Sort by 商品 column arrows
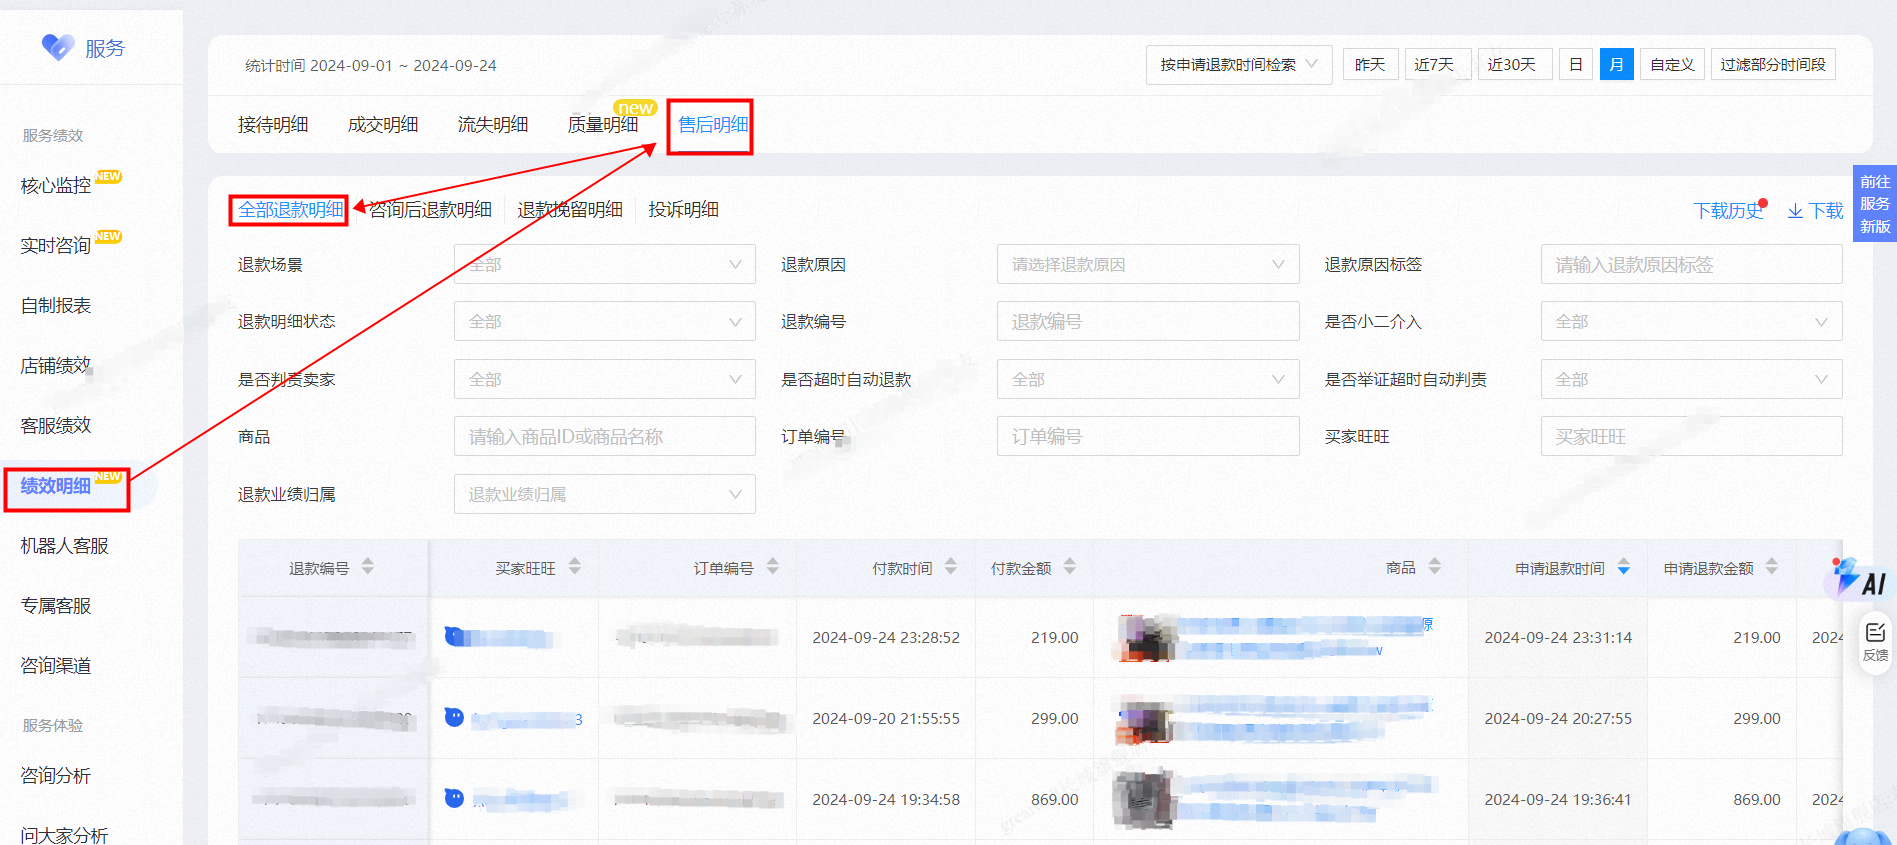The width and height of the screenshot is (1897, 845). tap(1435, 567)
